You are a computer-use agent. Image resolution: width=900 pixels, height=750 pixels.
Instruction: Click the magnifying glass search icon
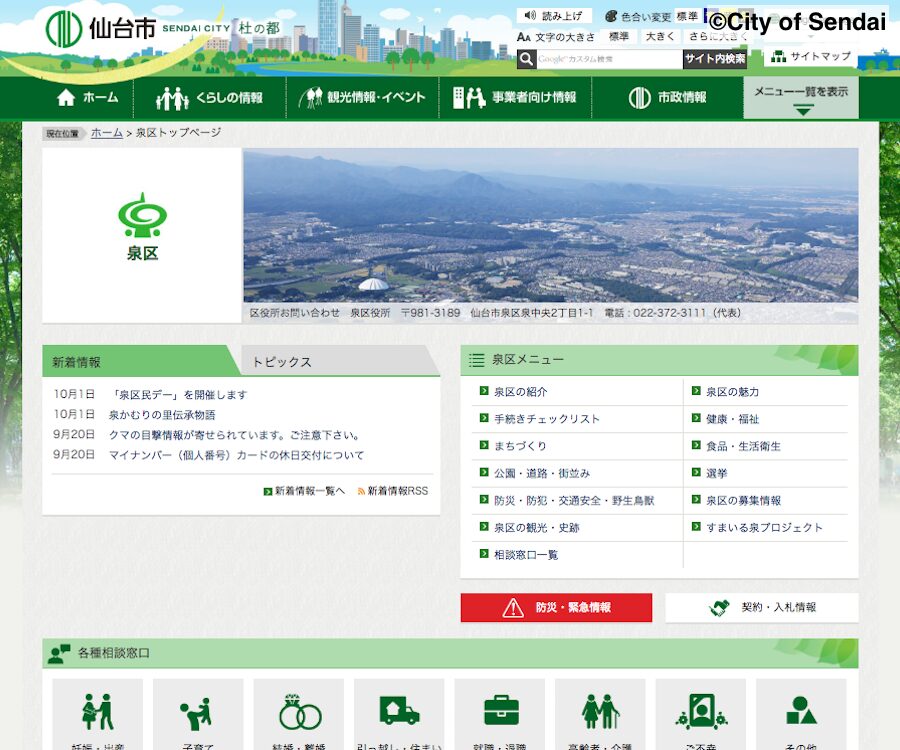[526, 59]
